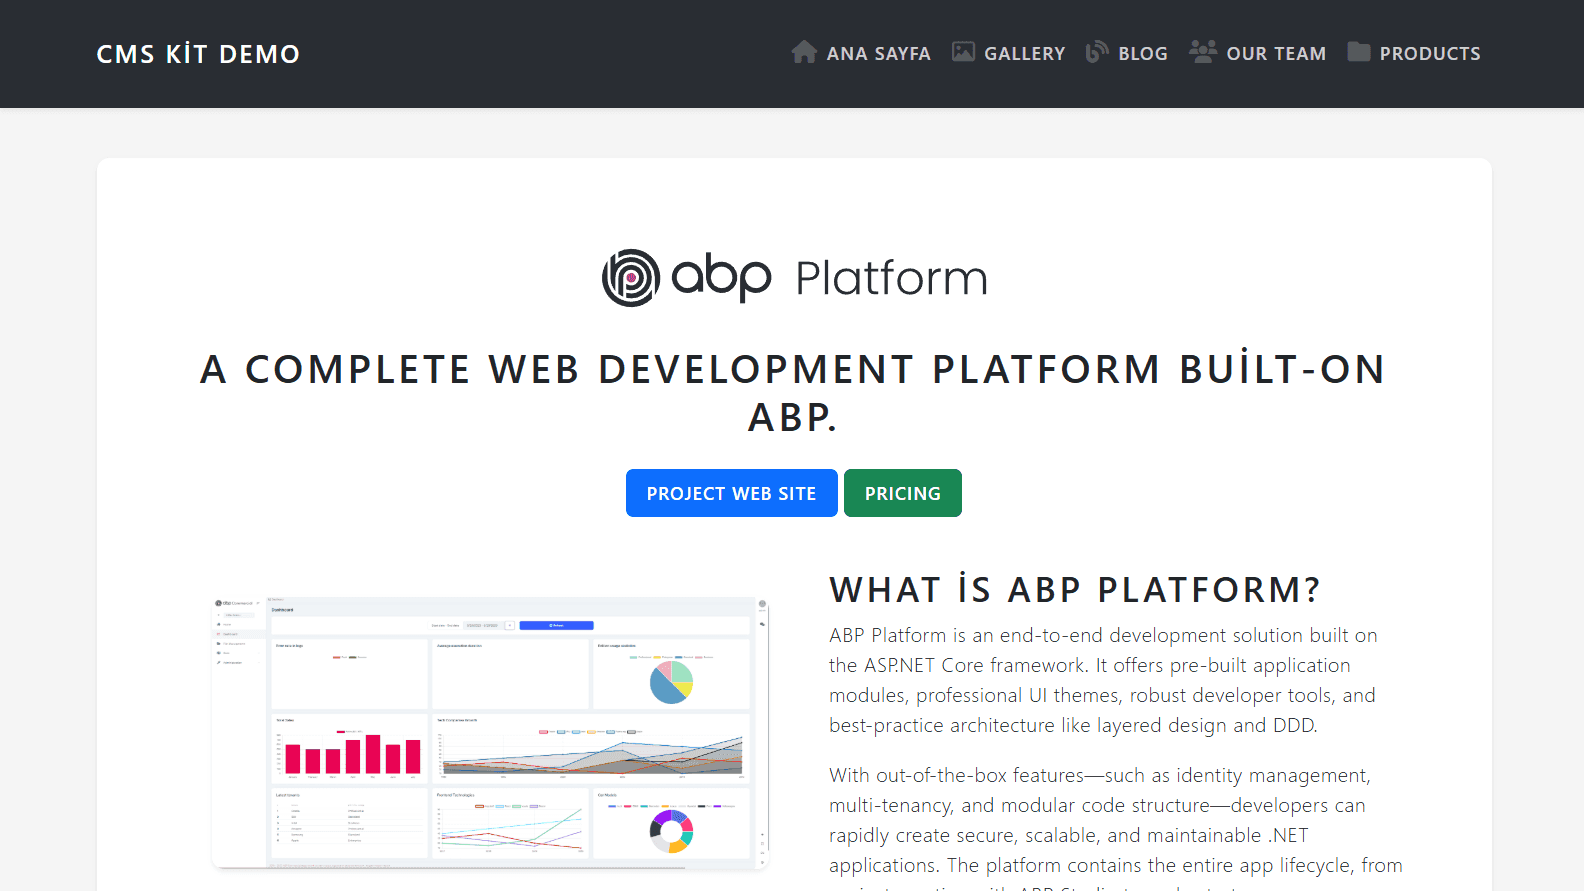Click the blog feed icon
The image size is (1584, 891).
coord(1097,52)
